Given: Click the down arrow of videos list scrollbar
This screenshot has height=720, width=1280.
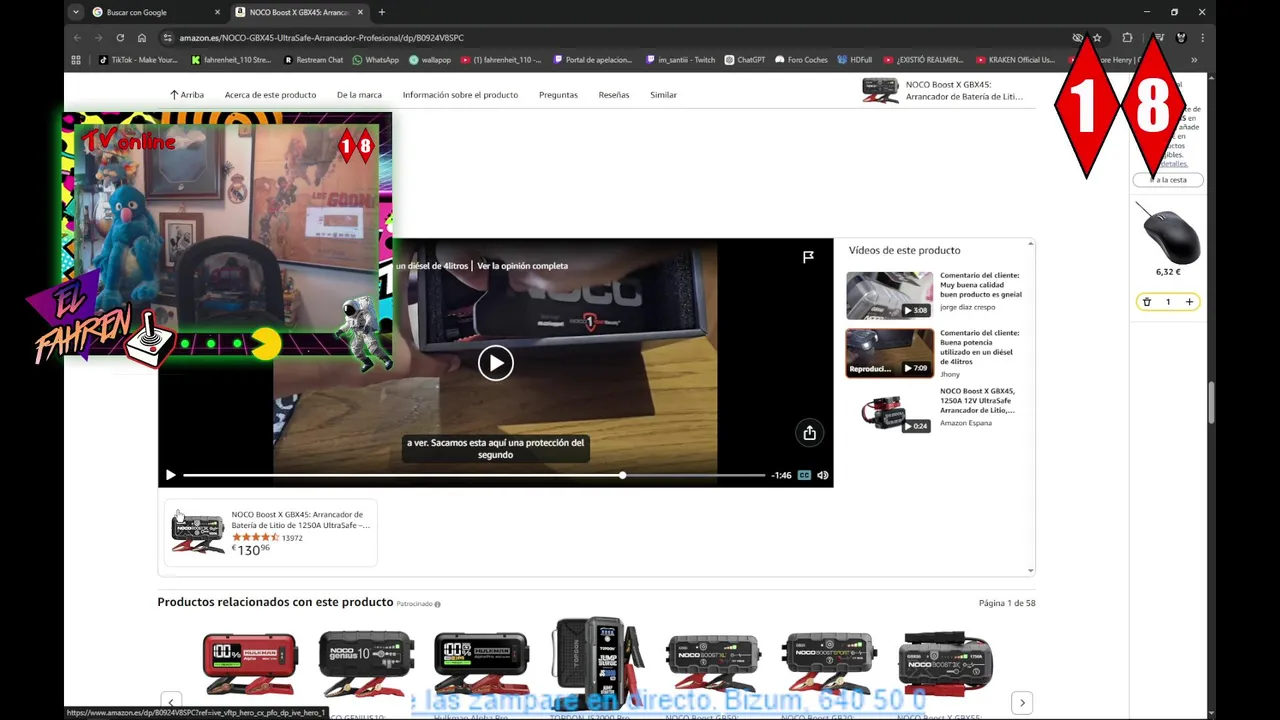Looking at the screenshot, I should [1030, 571].
